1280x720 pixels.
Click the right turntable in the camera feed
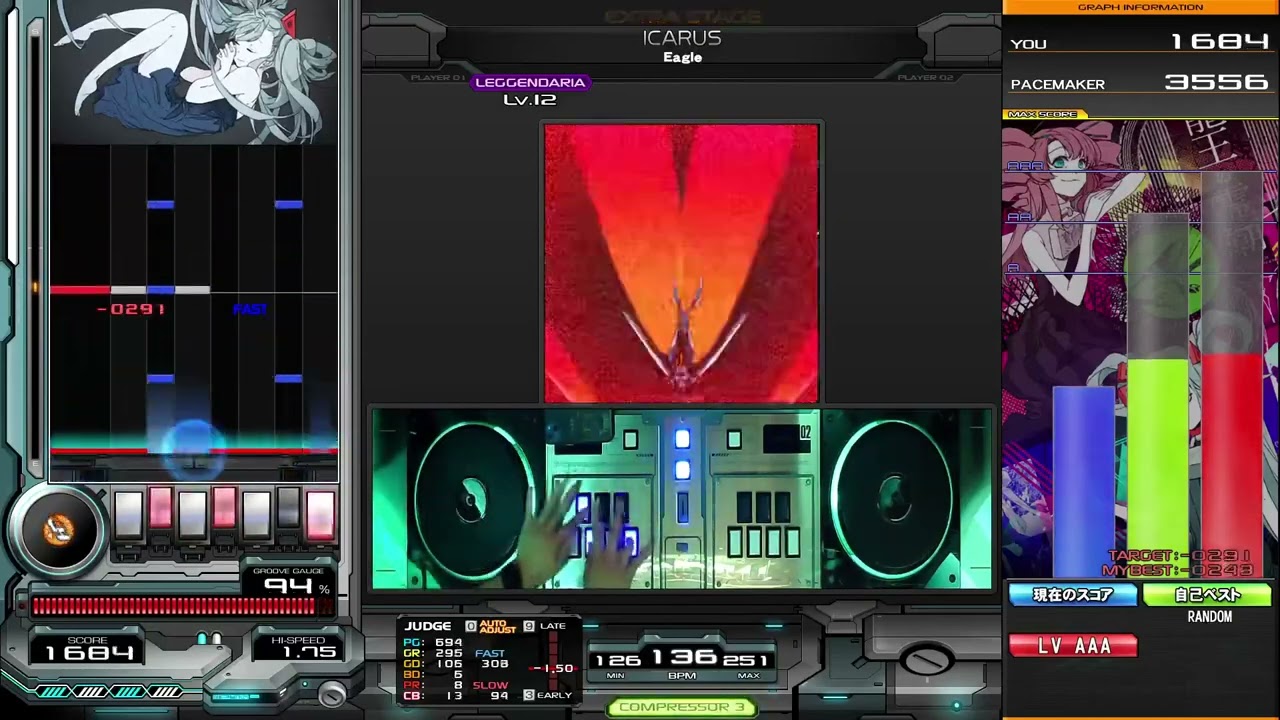pos(890,499)
